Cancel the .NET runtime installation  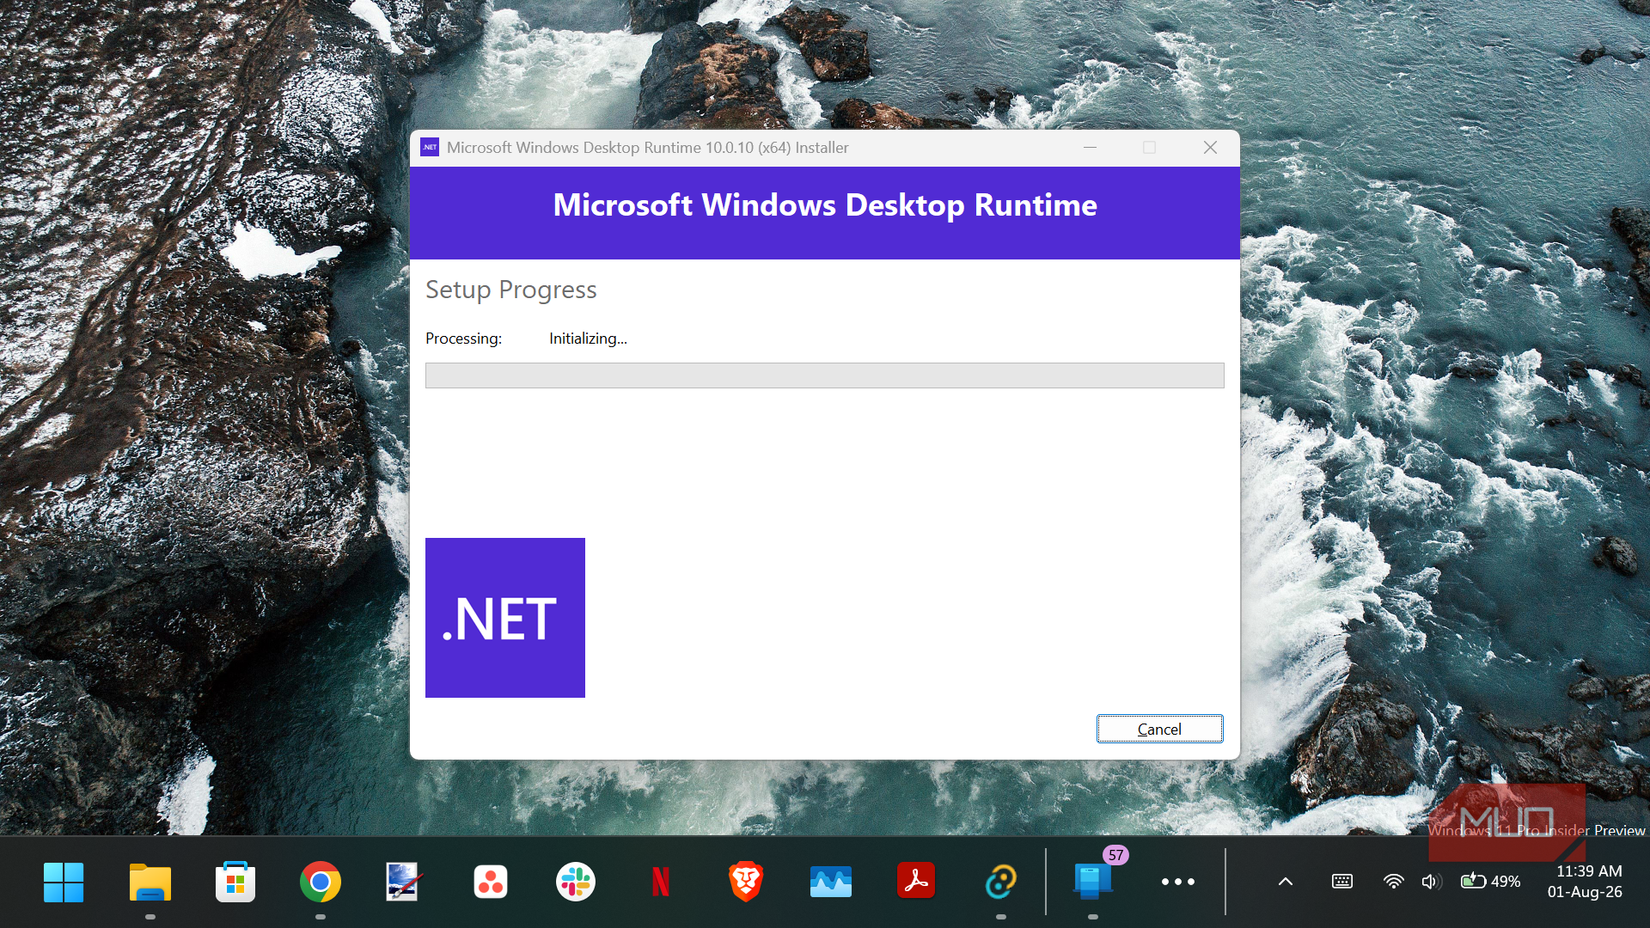[1159, 729]
